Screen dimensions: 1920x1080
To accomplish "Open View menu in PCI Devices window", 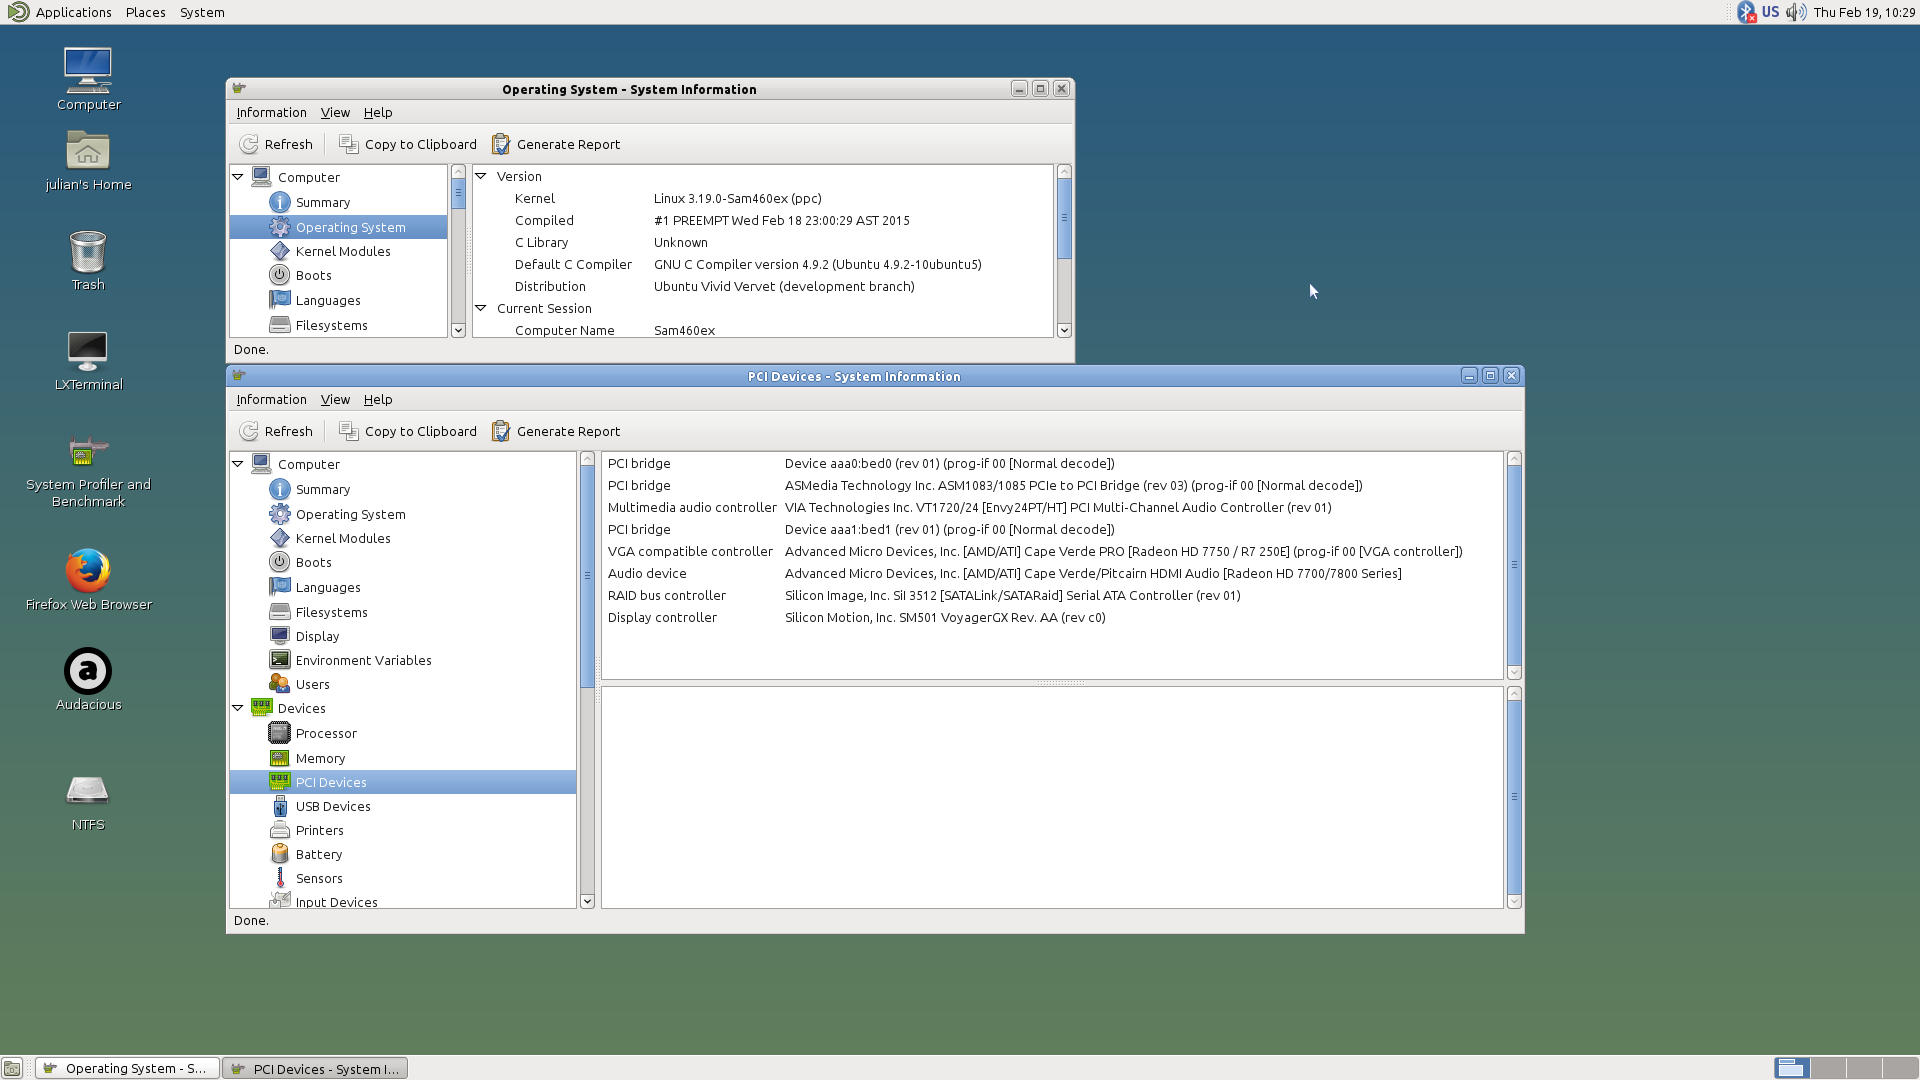I will point(334,399).
